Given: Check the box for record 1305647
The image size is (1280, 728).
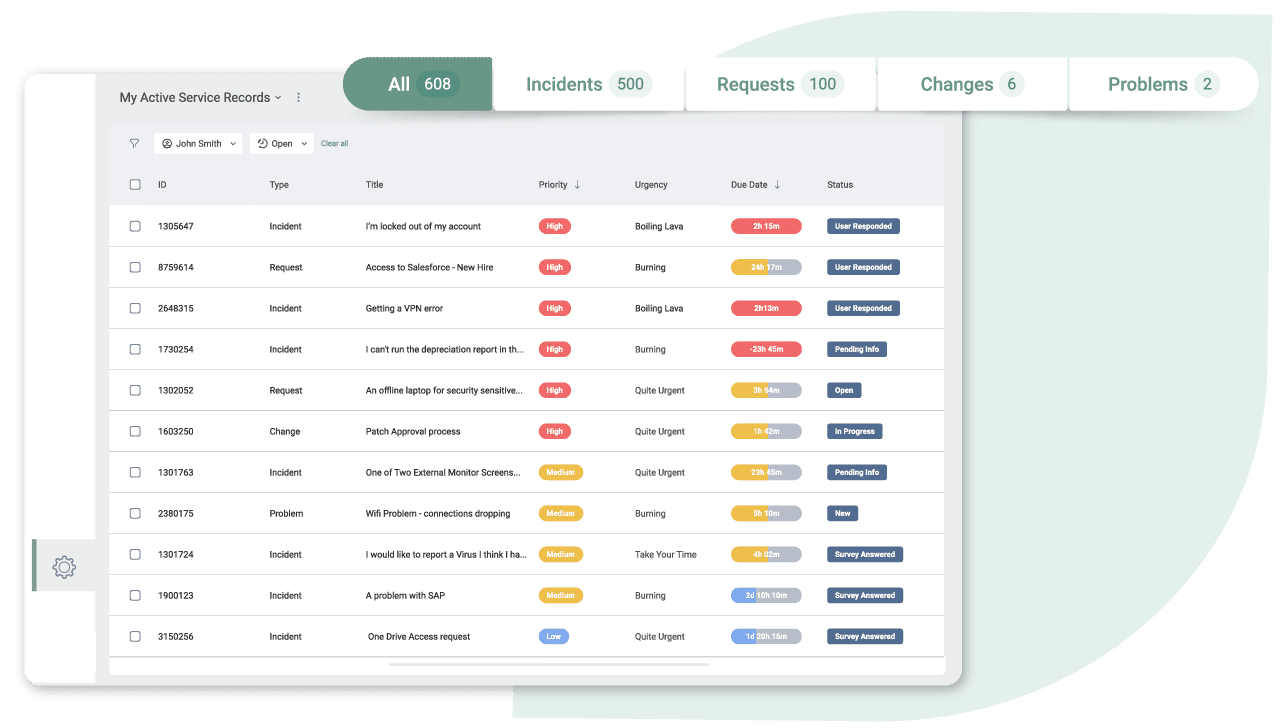Looking at the screenshot, I should point(135,226).
